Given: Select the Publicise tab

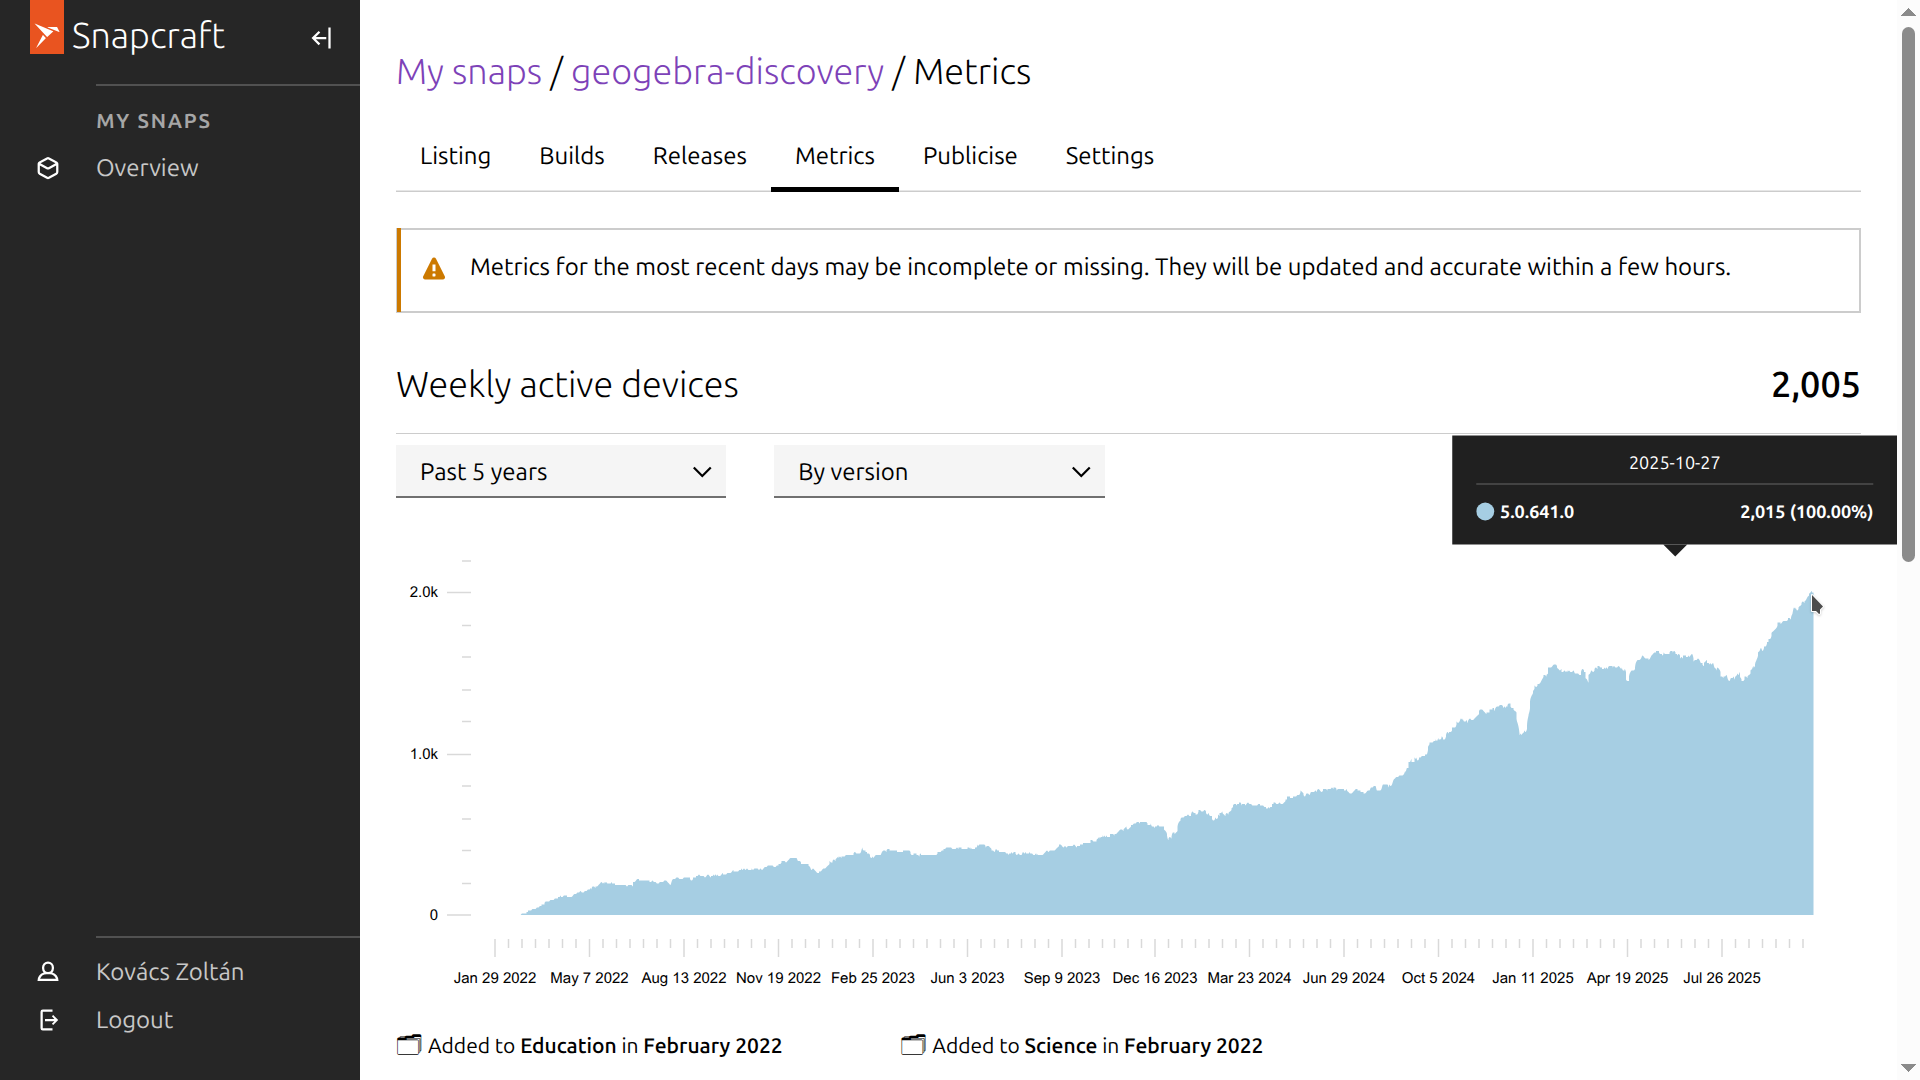Looking at the screenshot, I should (x=969, y=156).
